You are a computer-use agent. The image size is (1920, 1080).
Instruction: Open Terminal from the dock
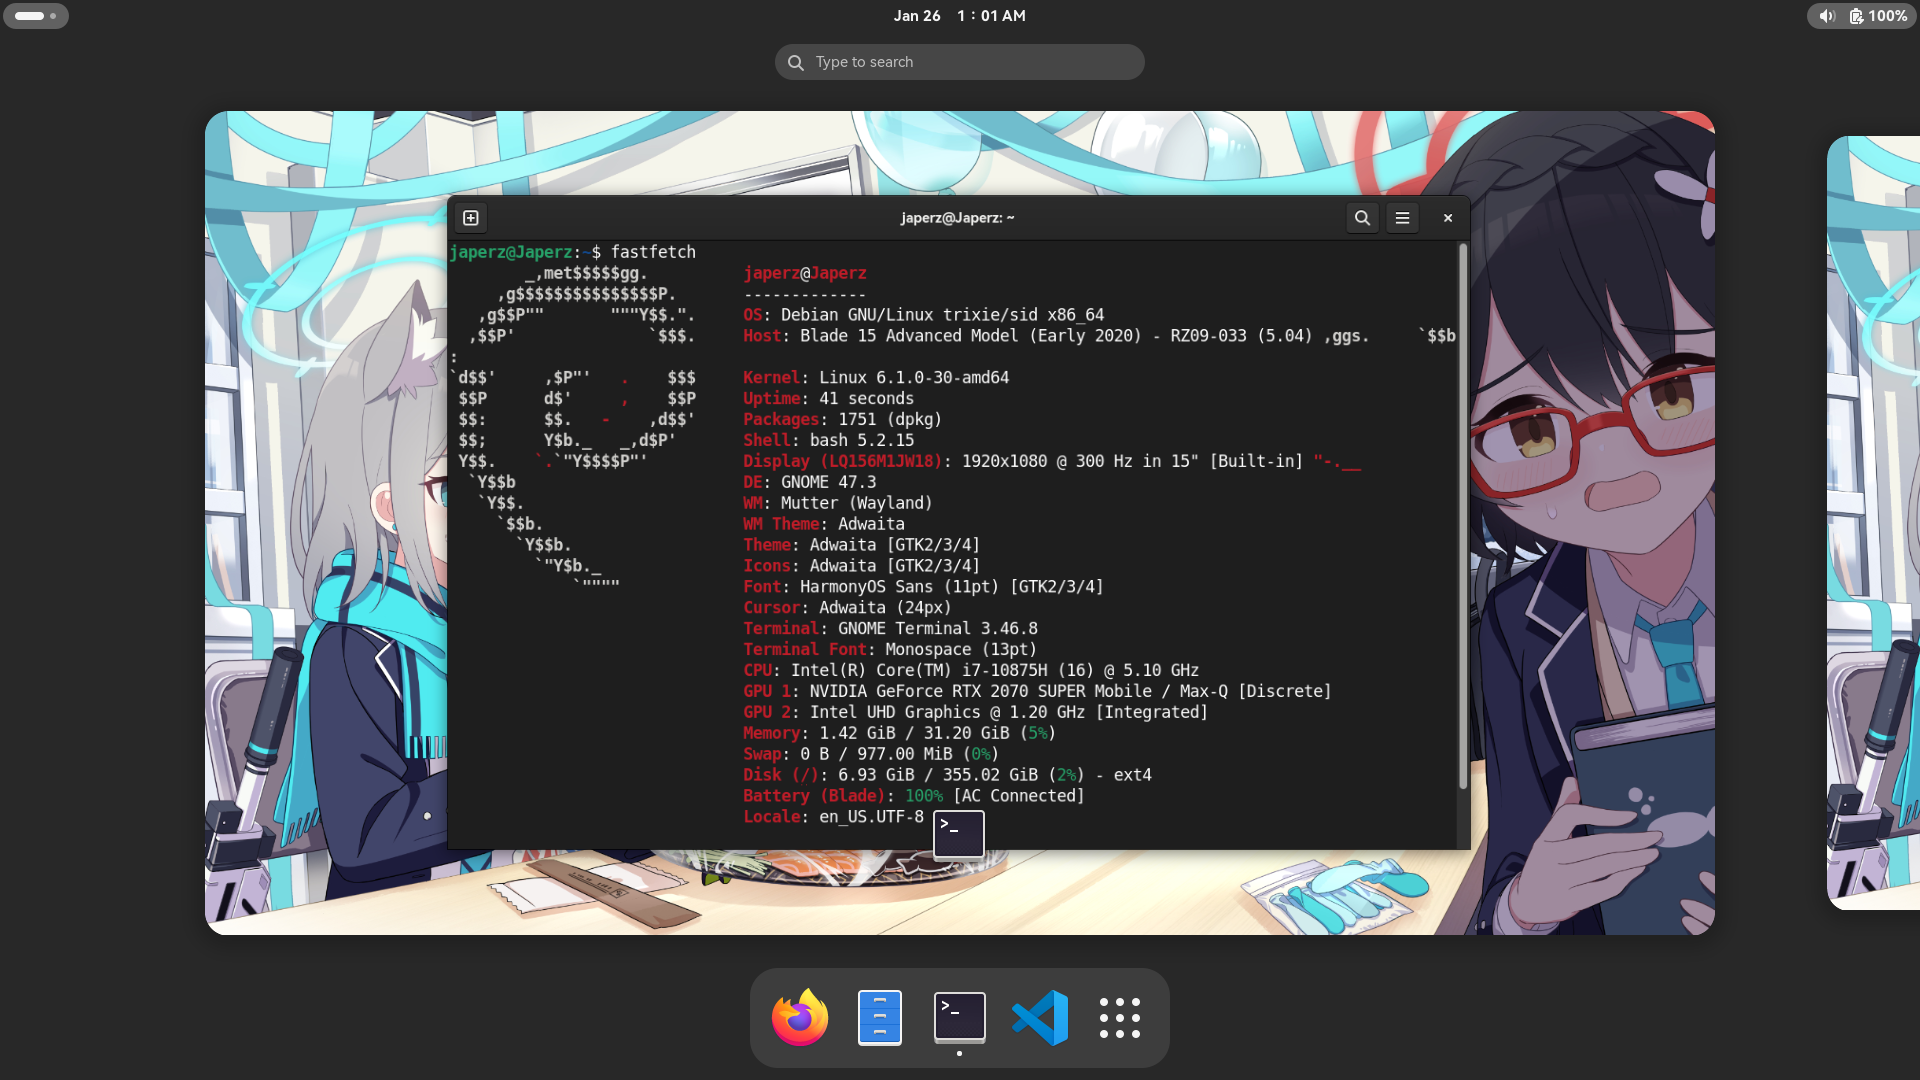(960, 1017)
